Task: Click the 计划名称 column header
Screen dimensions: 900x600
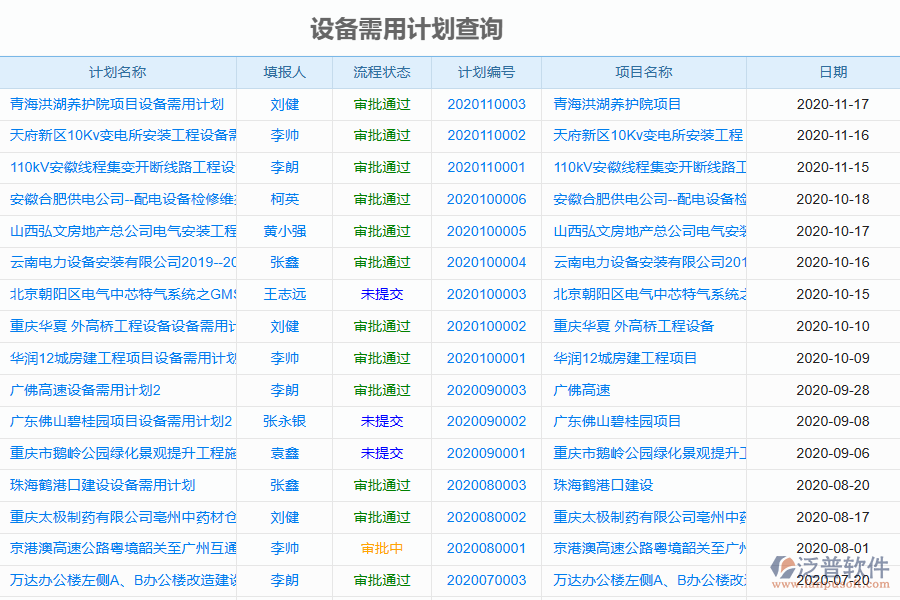Action: pyautogui.click(x=117, y=72)
